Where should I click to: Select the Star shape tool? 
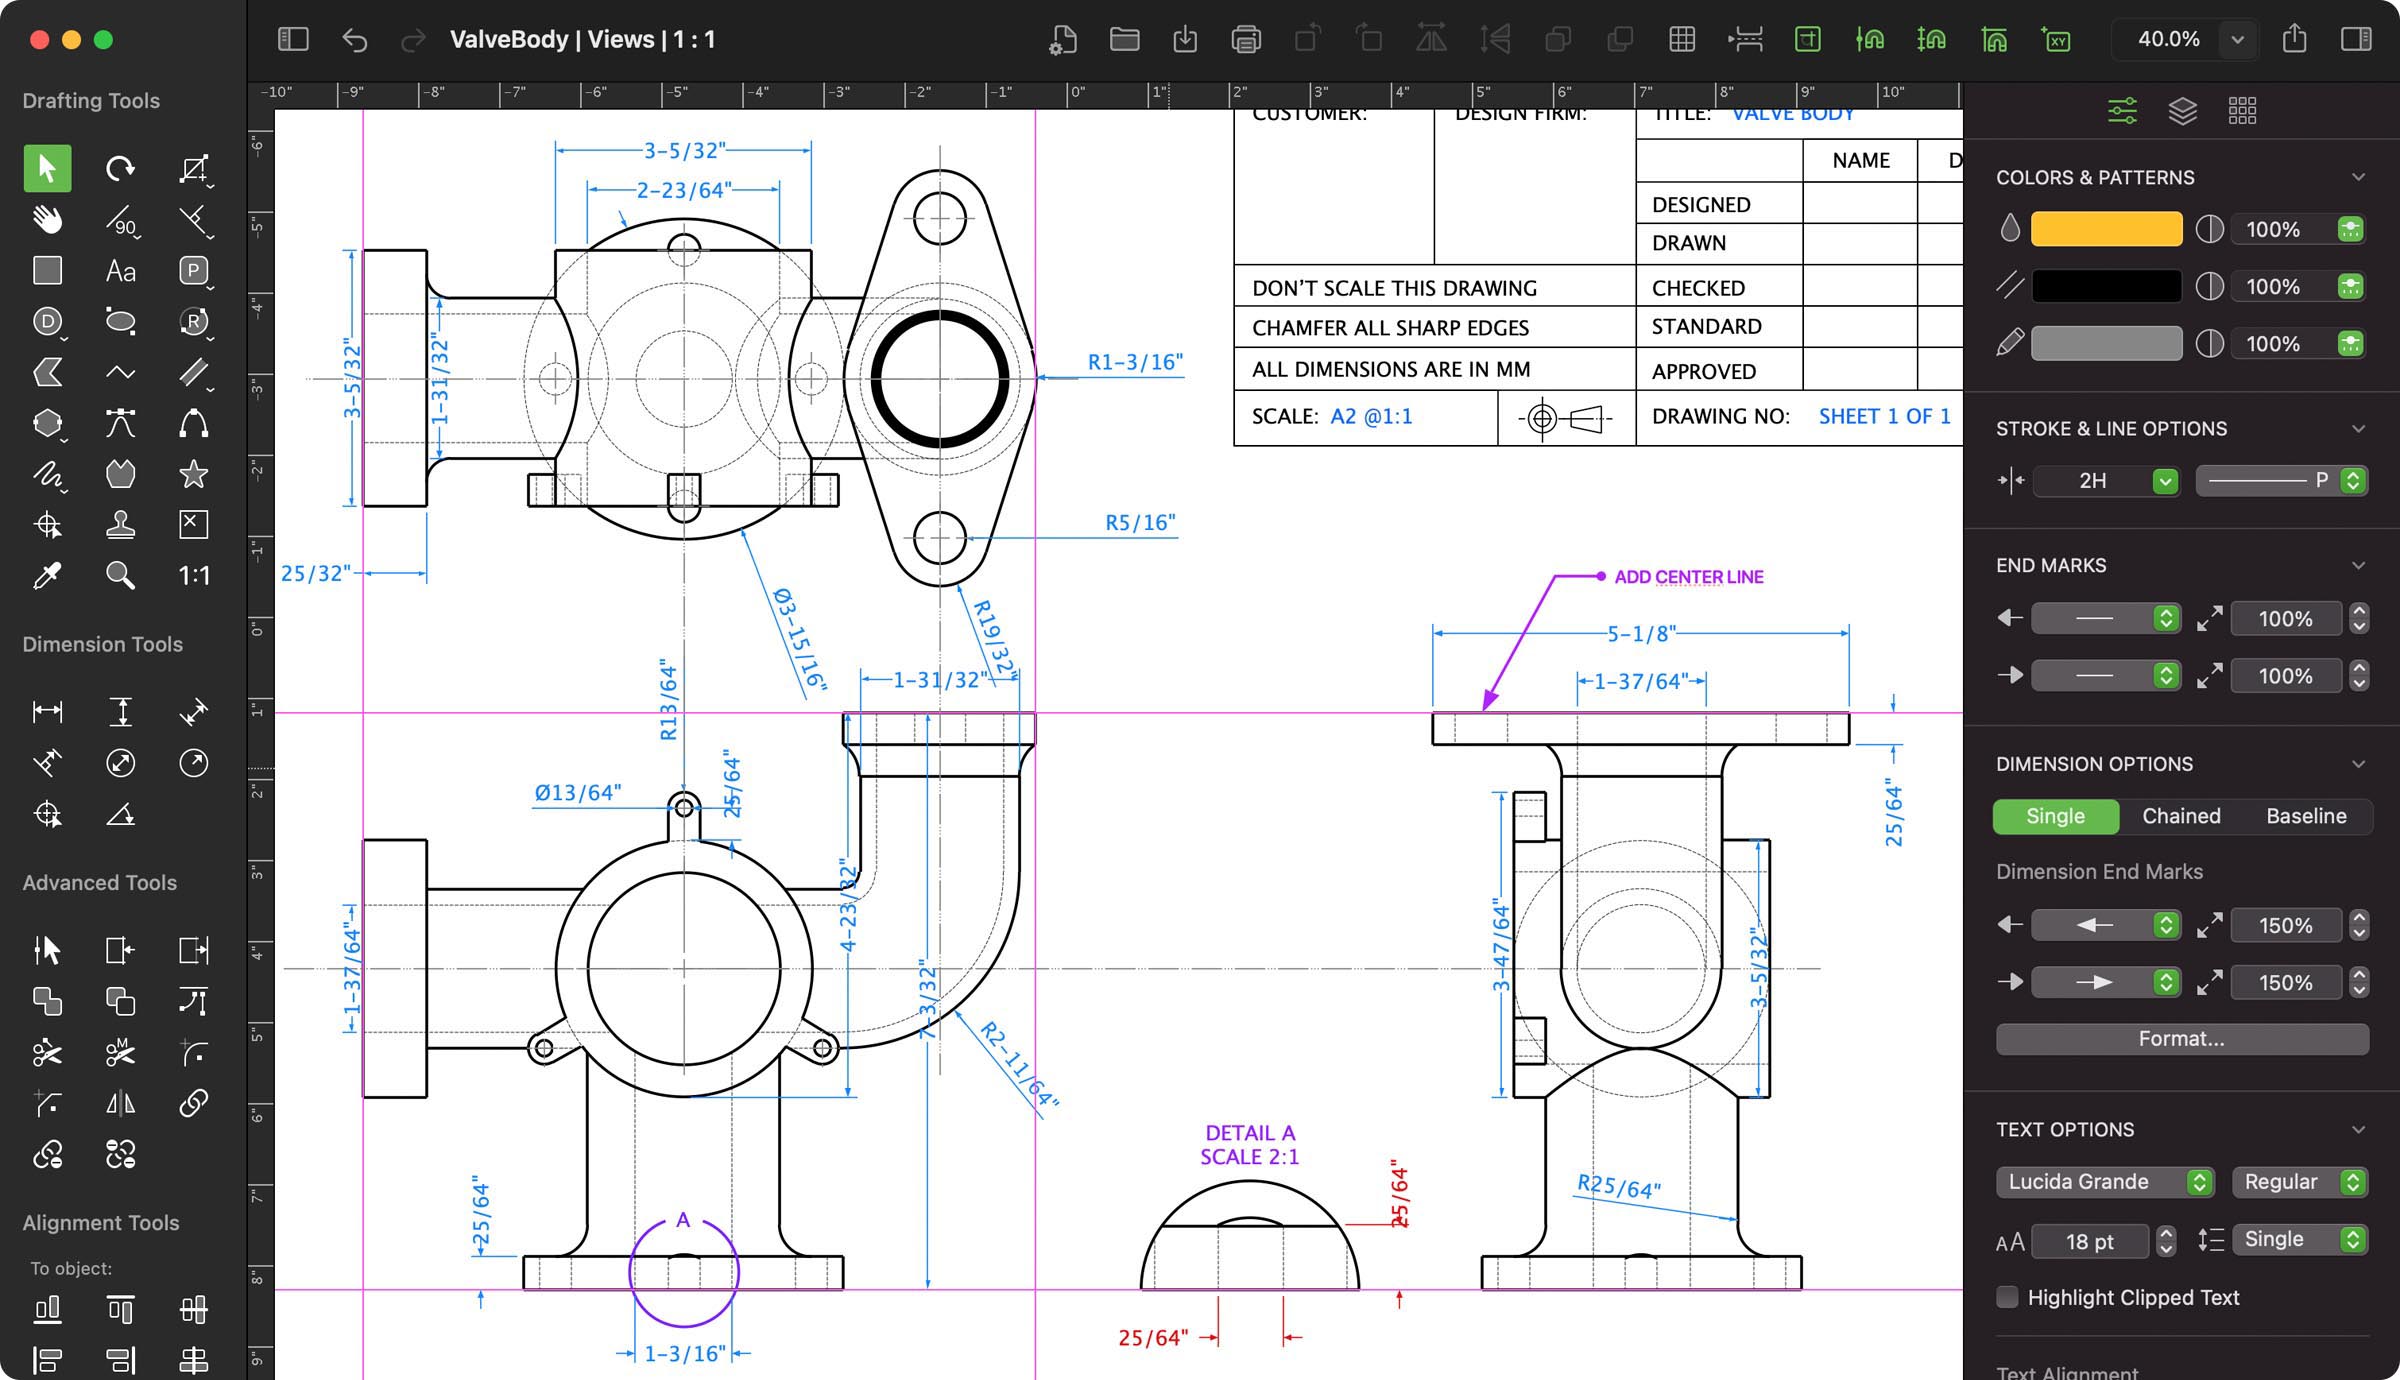click(193, 474)
